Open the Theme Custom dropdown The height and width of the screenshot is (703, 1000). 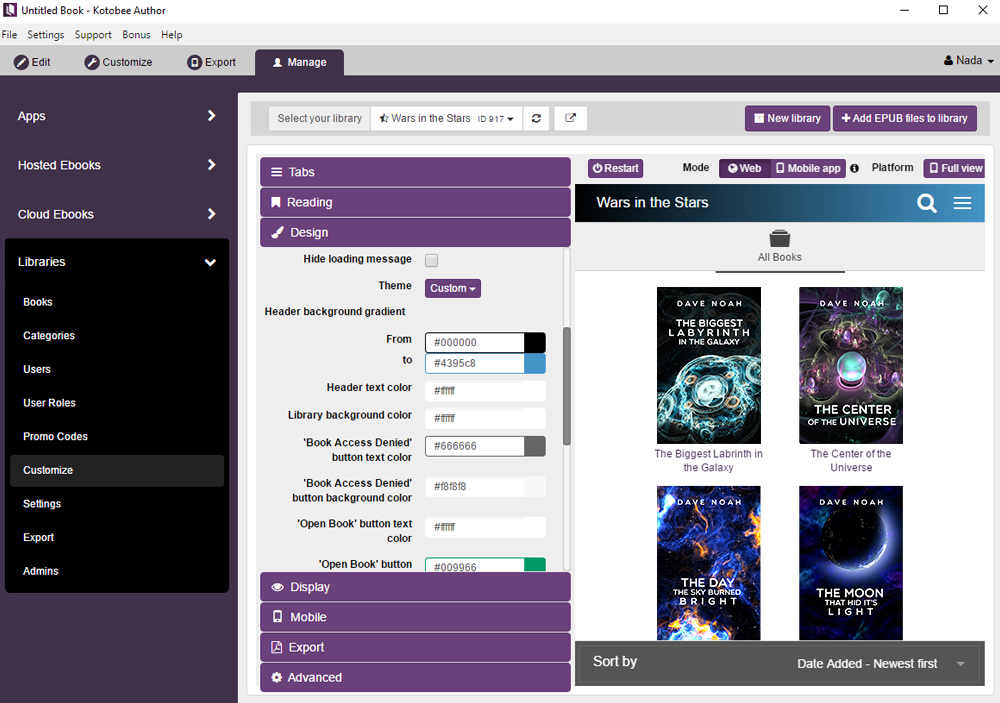point(453,288)
